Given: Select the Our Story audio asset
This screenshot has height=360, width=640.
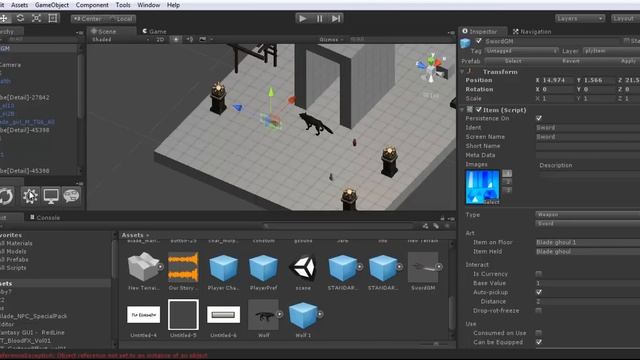Looking at the screenshot, I should 183,267.
